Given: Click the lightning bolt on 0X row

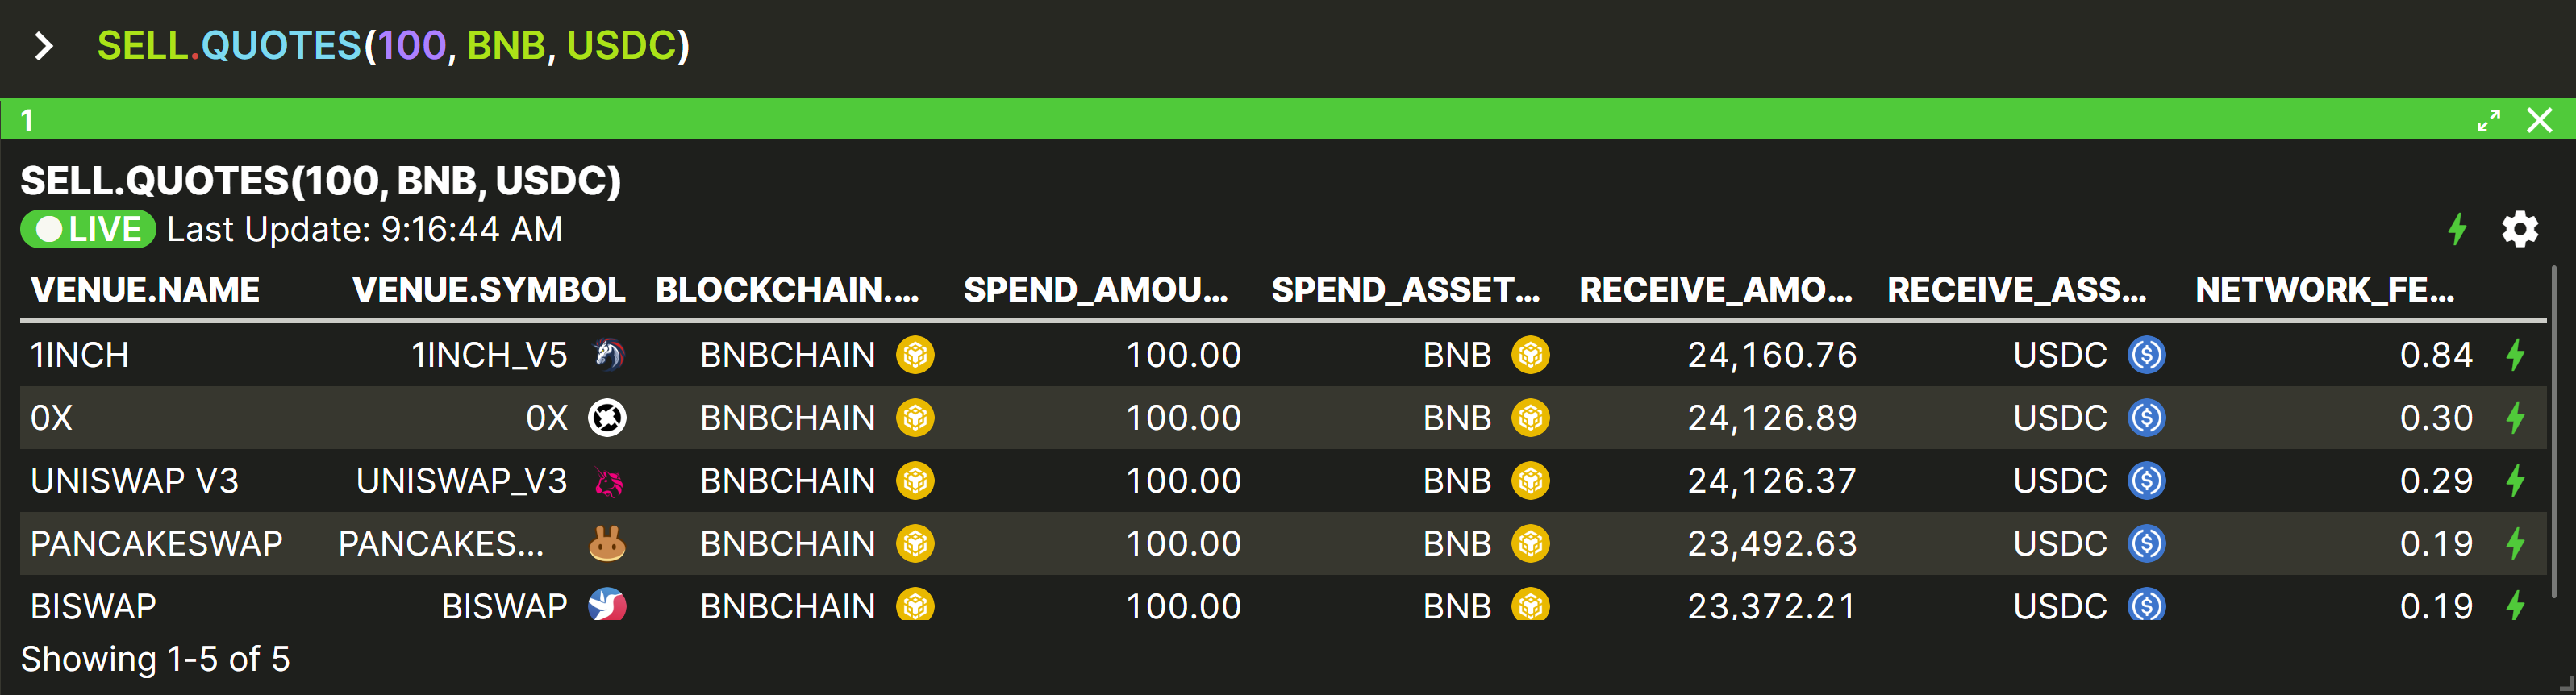Looking at the screenshot, I should pos(2515,418).
